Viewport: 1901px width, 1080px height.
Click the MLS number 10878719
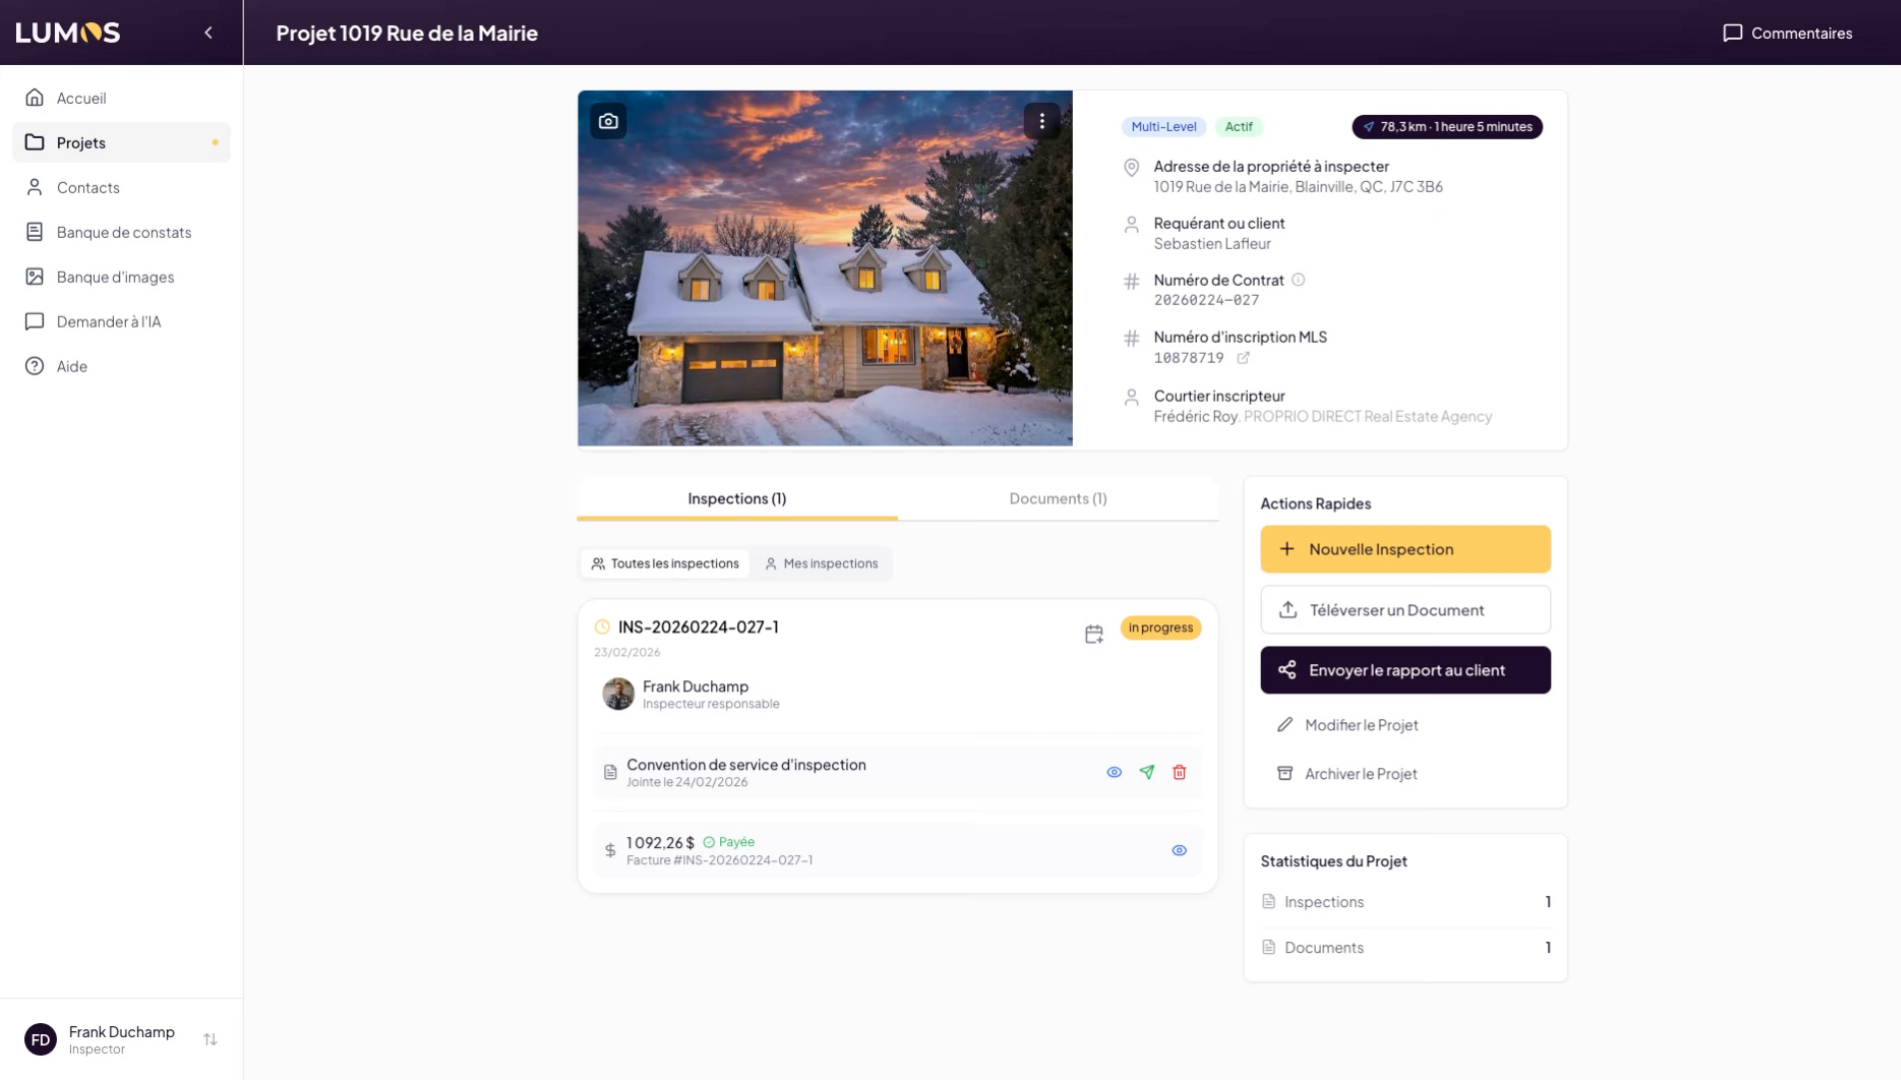(x=1189, y=358)
